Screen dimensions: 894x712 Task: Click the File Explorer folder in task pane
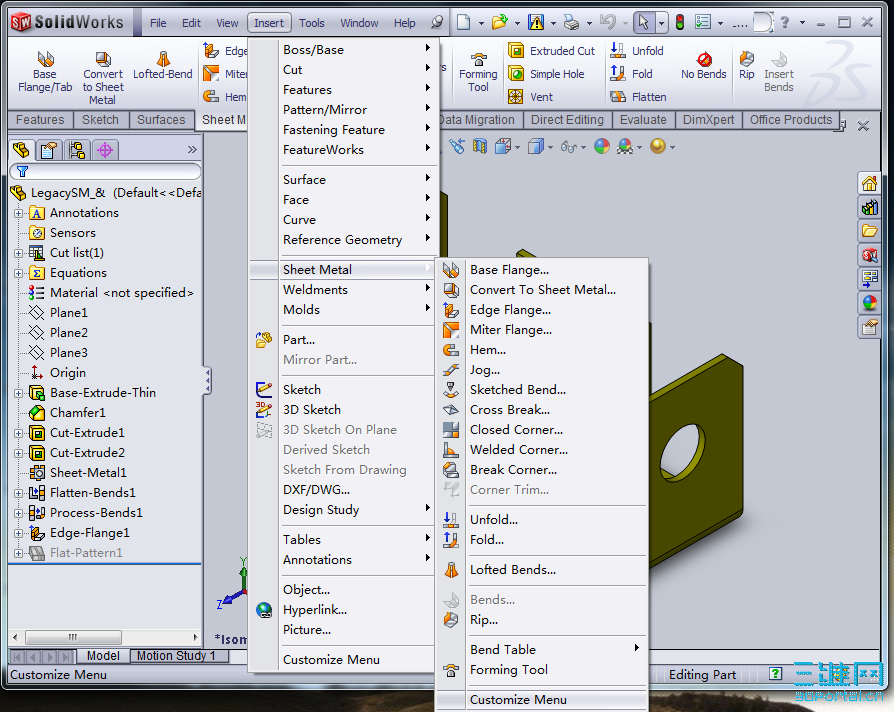tap(869, 231)
